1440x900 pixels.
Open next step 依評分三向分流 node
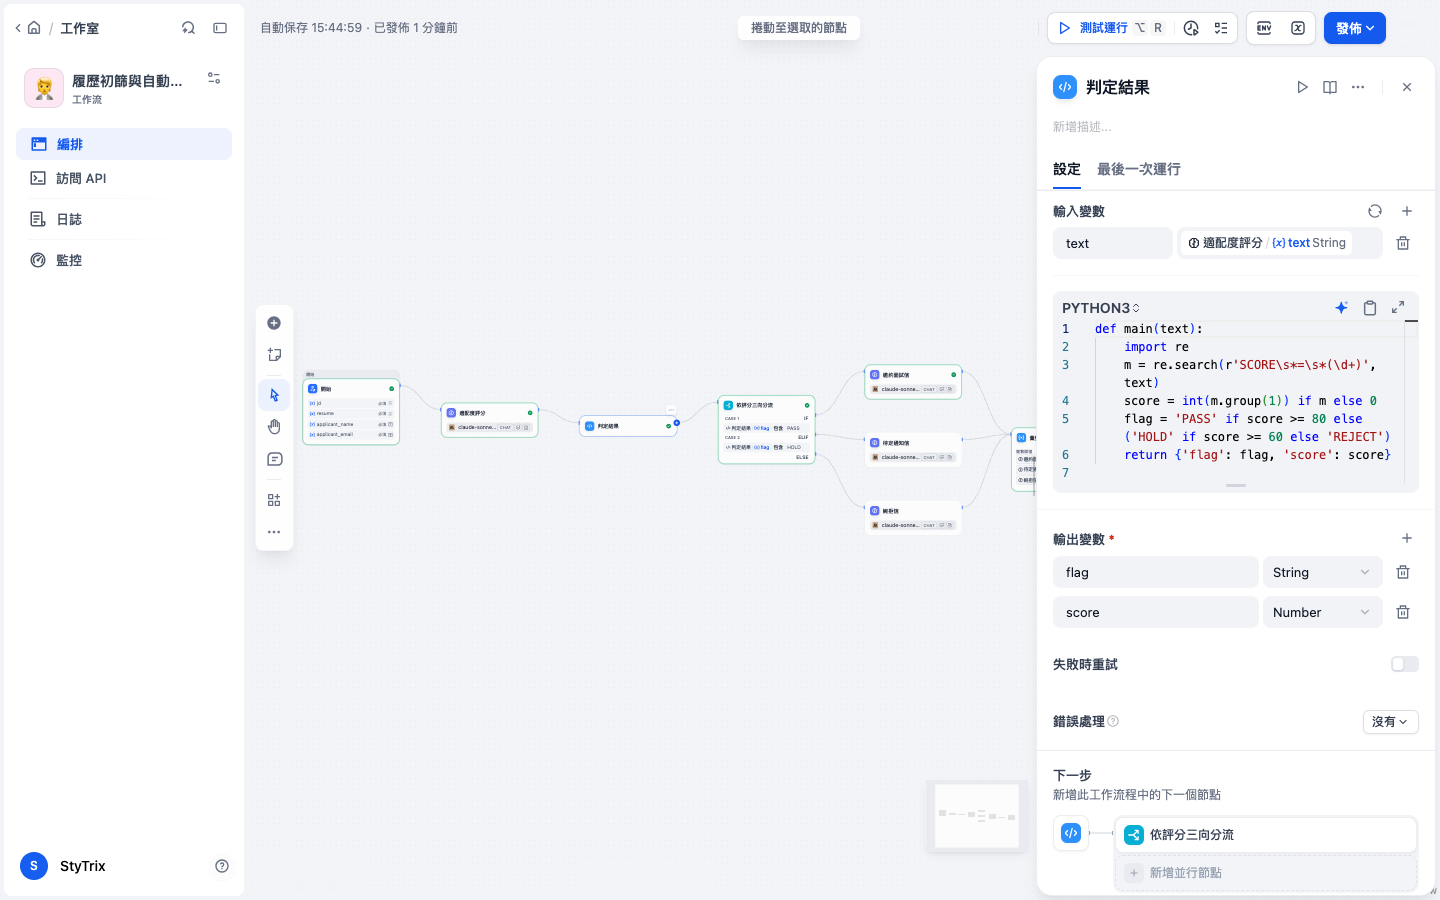(1266, 834)
